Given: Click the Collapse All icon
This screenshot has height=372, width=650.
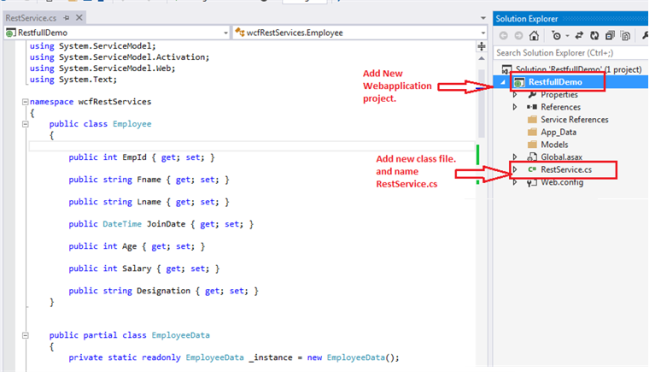Looking at the screenshot, I should click(x=610, y=36).
